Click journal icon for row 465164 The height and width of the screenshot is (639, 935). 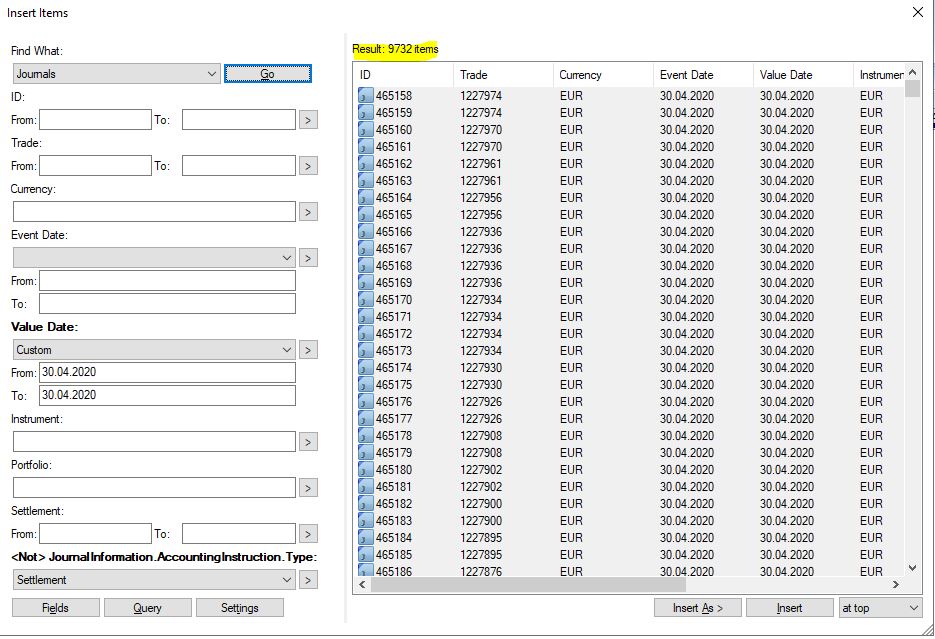pyautogui.click(x=366, y=197)
